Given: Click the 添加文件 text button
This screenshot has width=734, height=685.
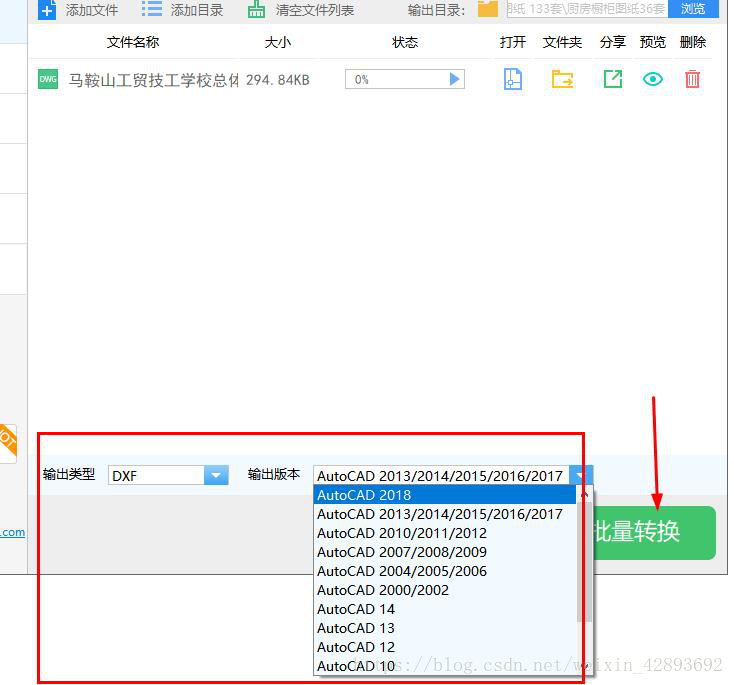Looking at the screenshot, I should (x=92, y=10).
